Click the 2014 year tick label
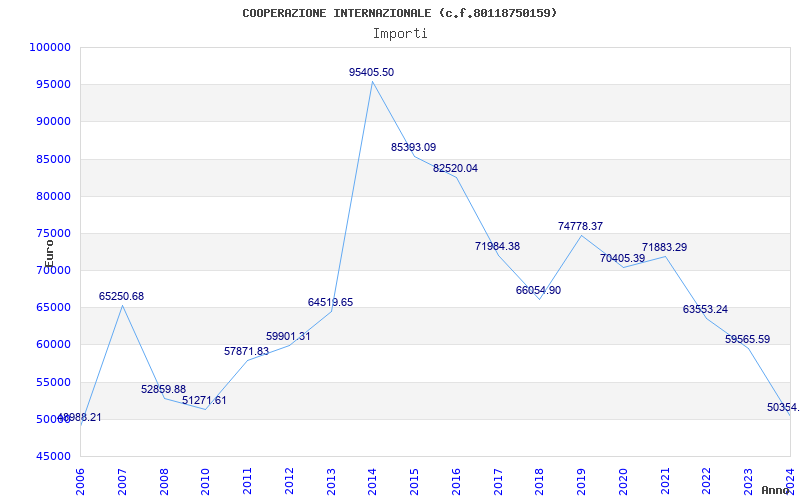 click(x=373, y=477)
